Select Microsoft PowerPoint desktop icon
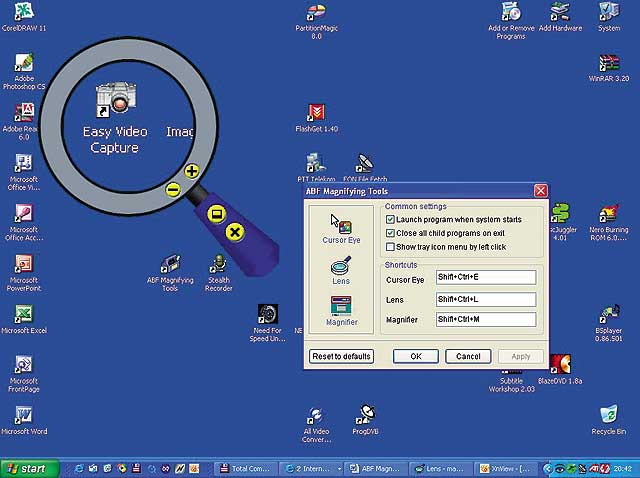Image resolution: width=640 pixels, height=478 pixels. tap(24, 273)
